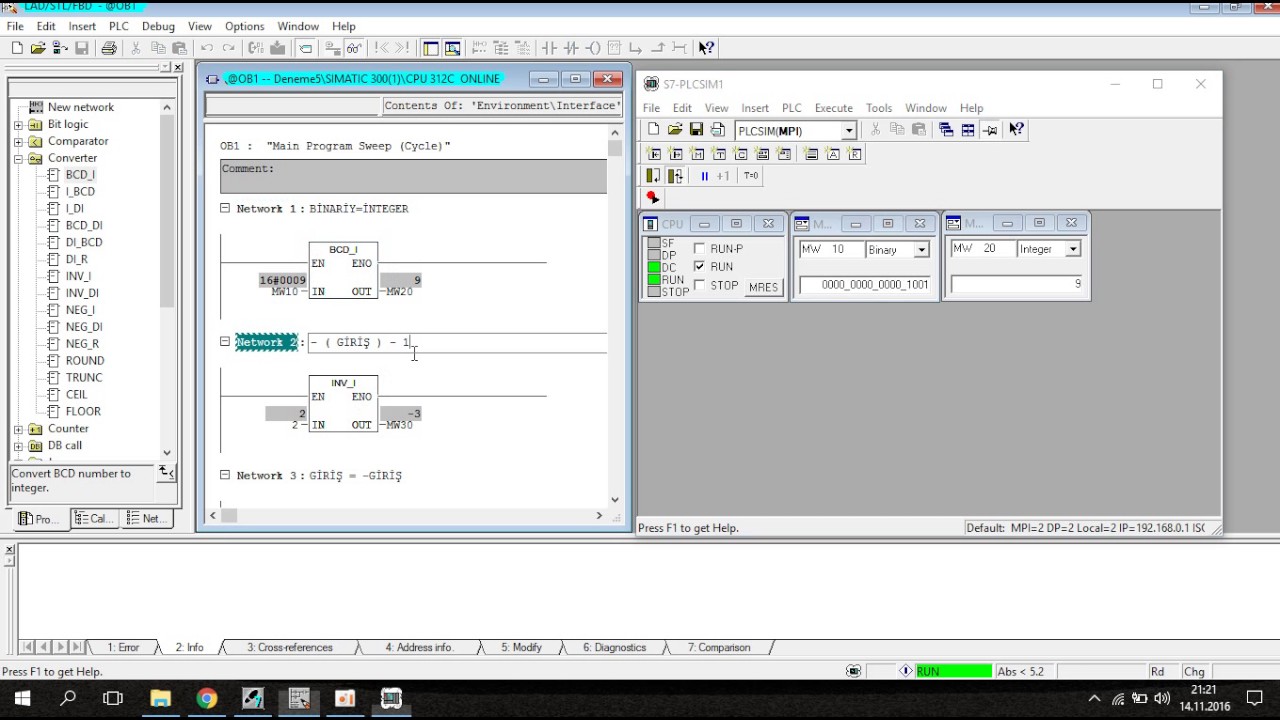Select New network in the element tree
The height and width of the screenshot is (720, 1280).
(80, 107)
